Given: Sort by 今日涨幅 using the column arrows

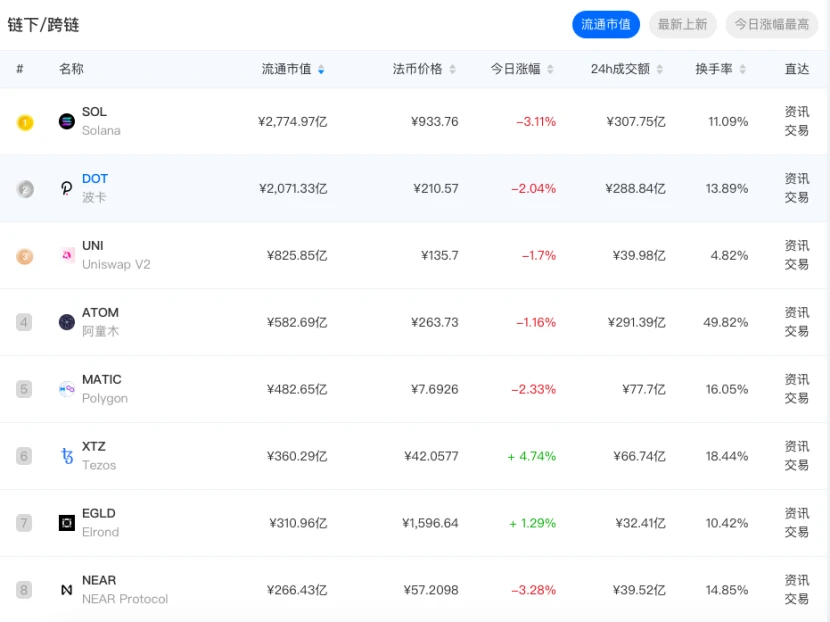Looking at the screenshot, I should [550, 69].
